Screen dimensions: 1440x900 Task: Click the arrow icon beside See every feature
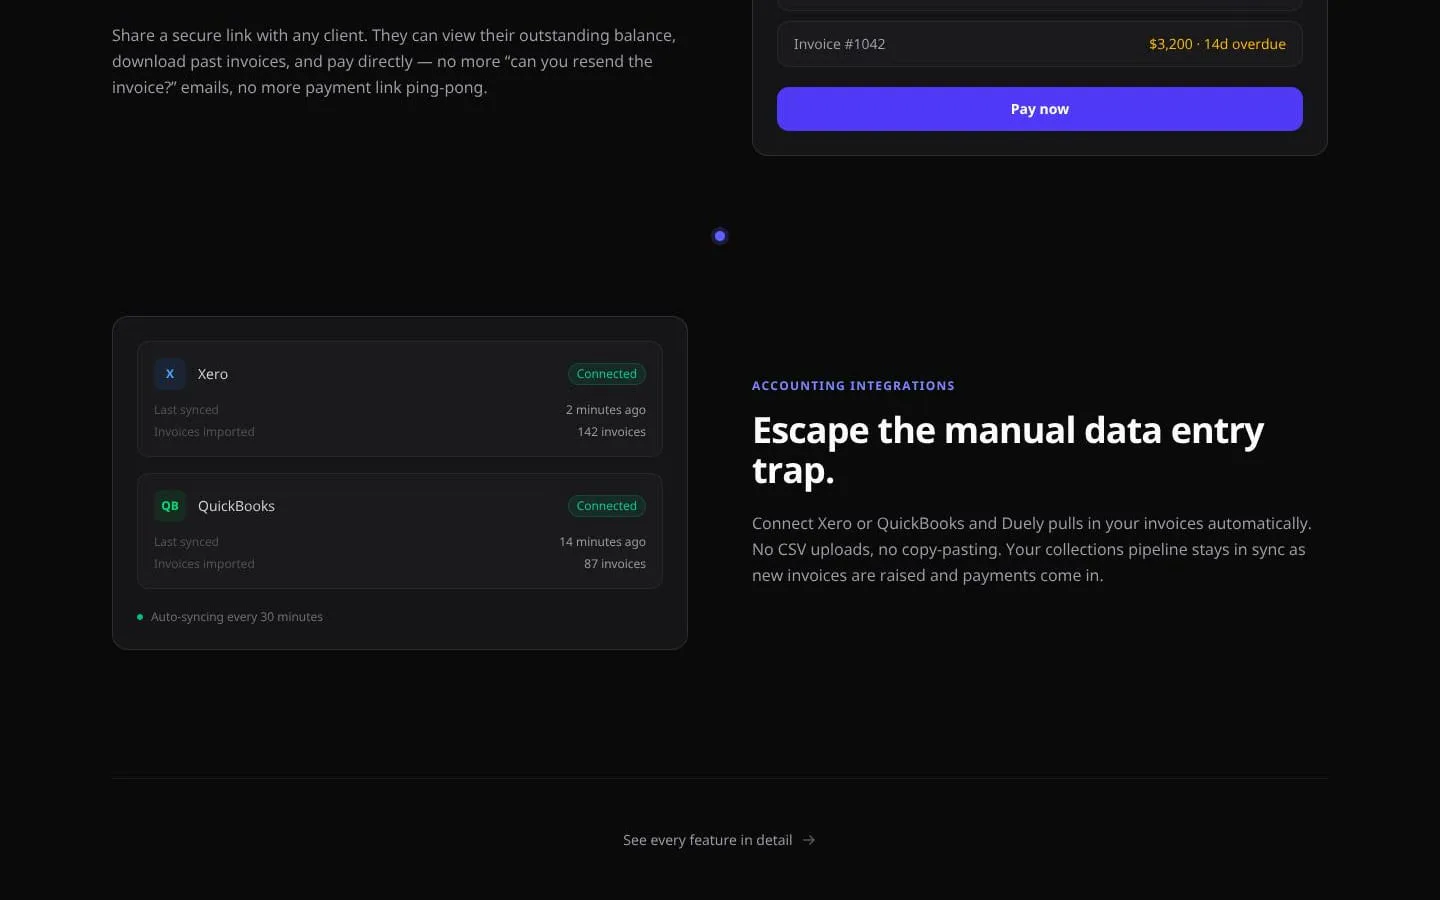coord(809,840)
